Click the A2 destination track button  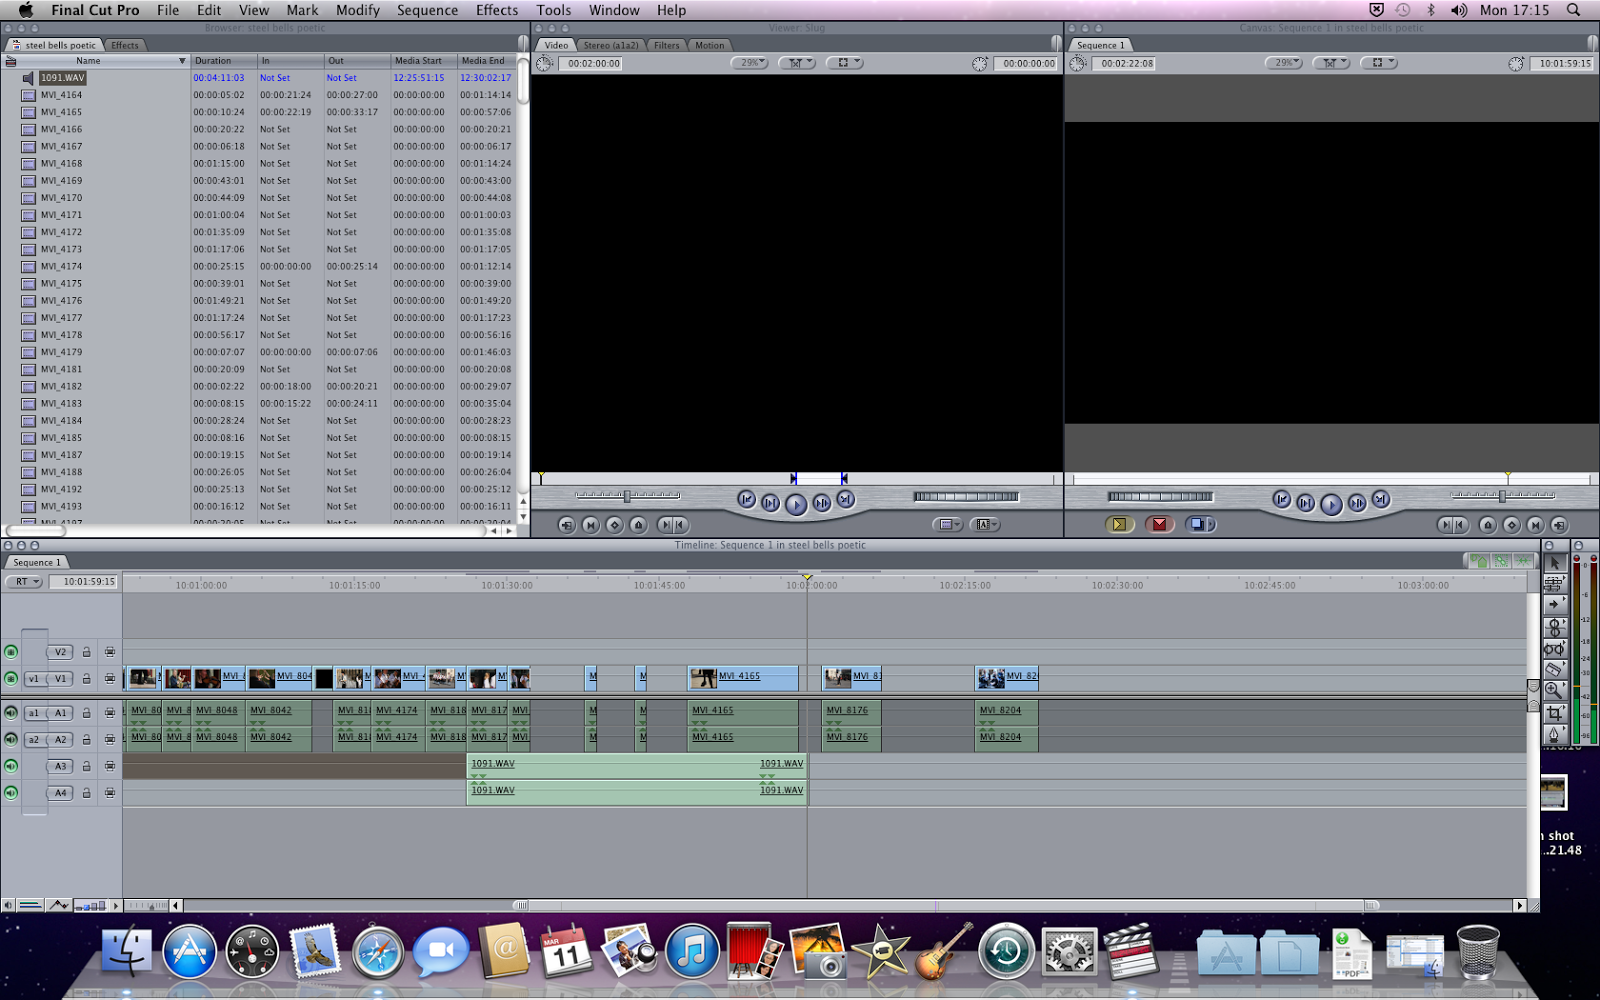click(61, 740)
